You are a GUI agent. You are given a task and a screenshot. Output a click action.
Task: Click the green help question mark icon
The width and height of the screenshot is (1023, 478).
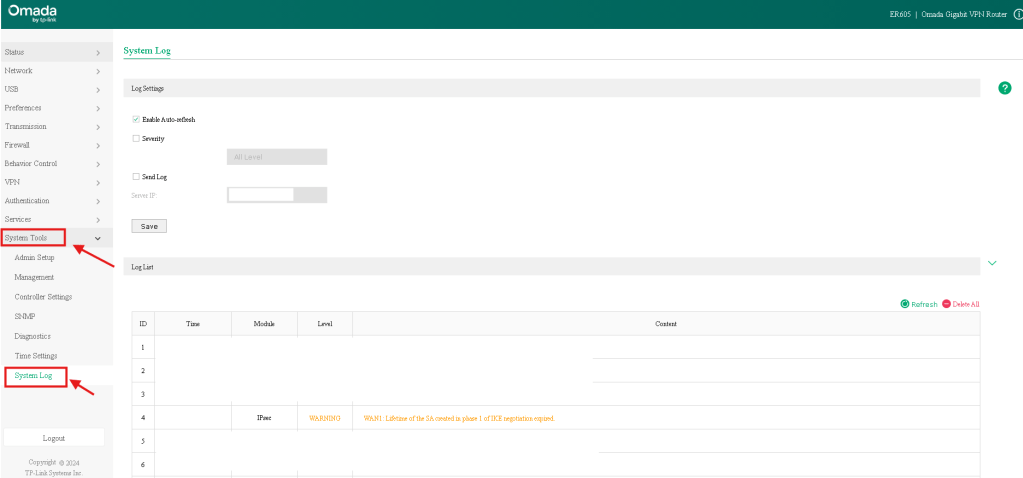coord(1005,88)
